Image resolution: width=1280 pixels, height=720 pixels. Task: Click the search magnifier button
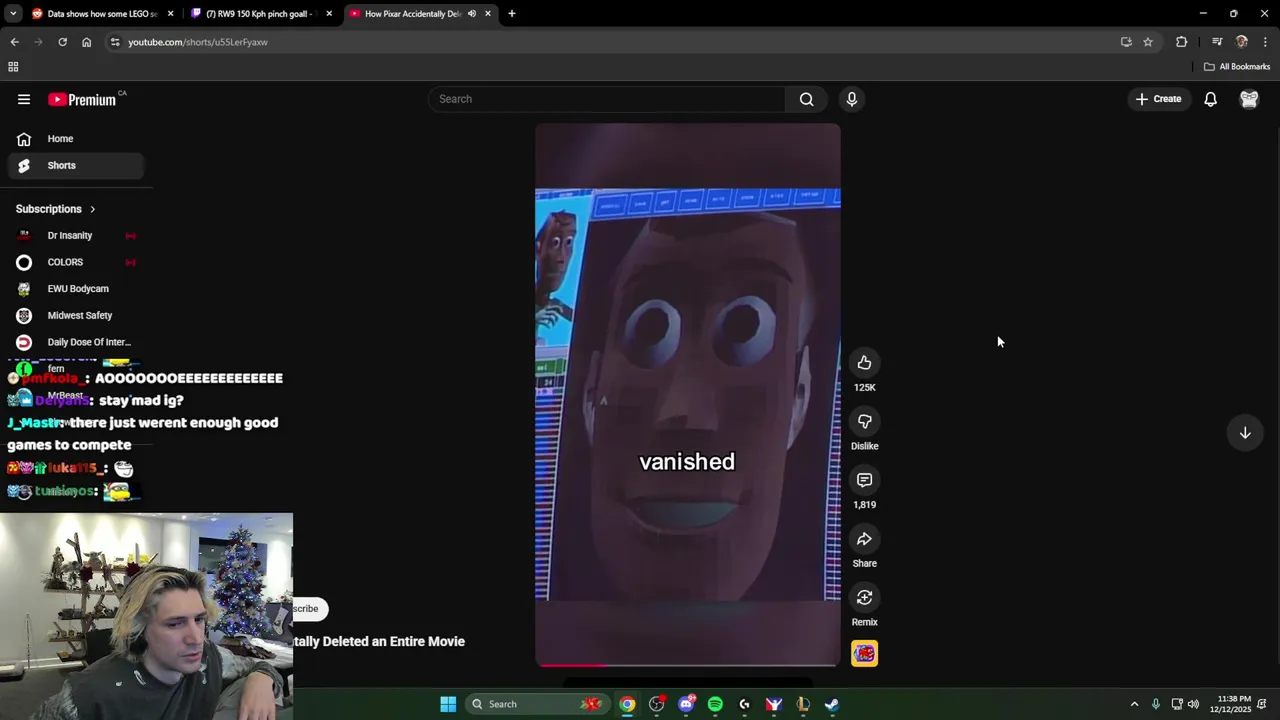806,99
